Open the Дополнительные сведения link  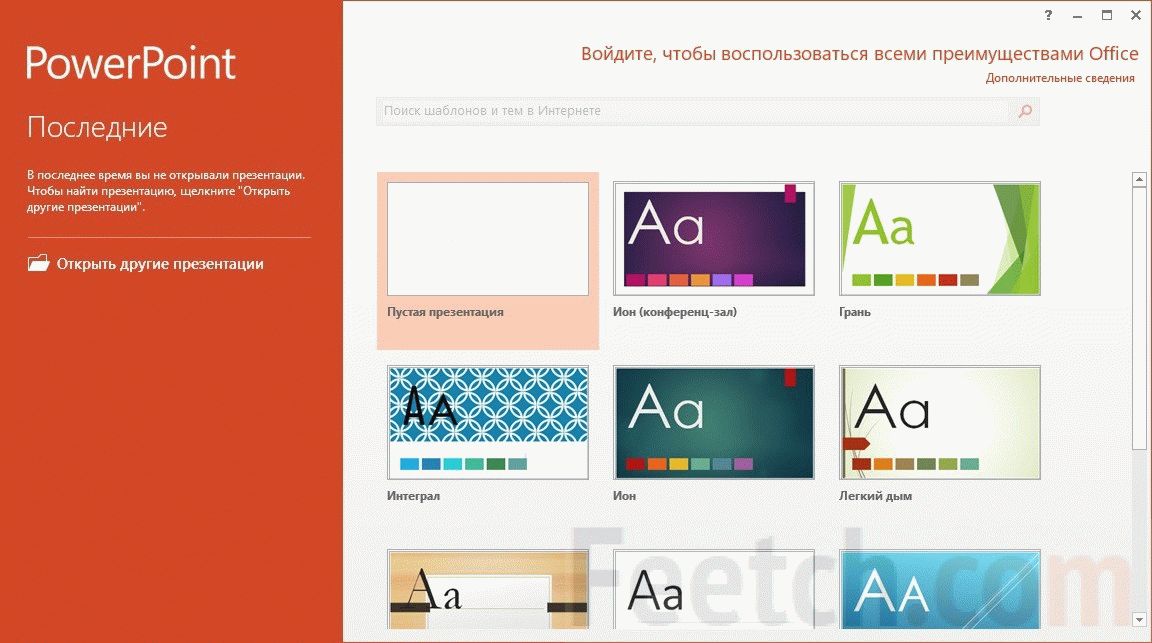[x=1060, y=78]
